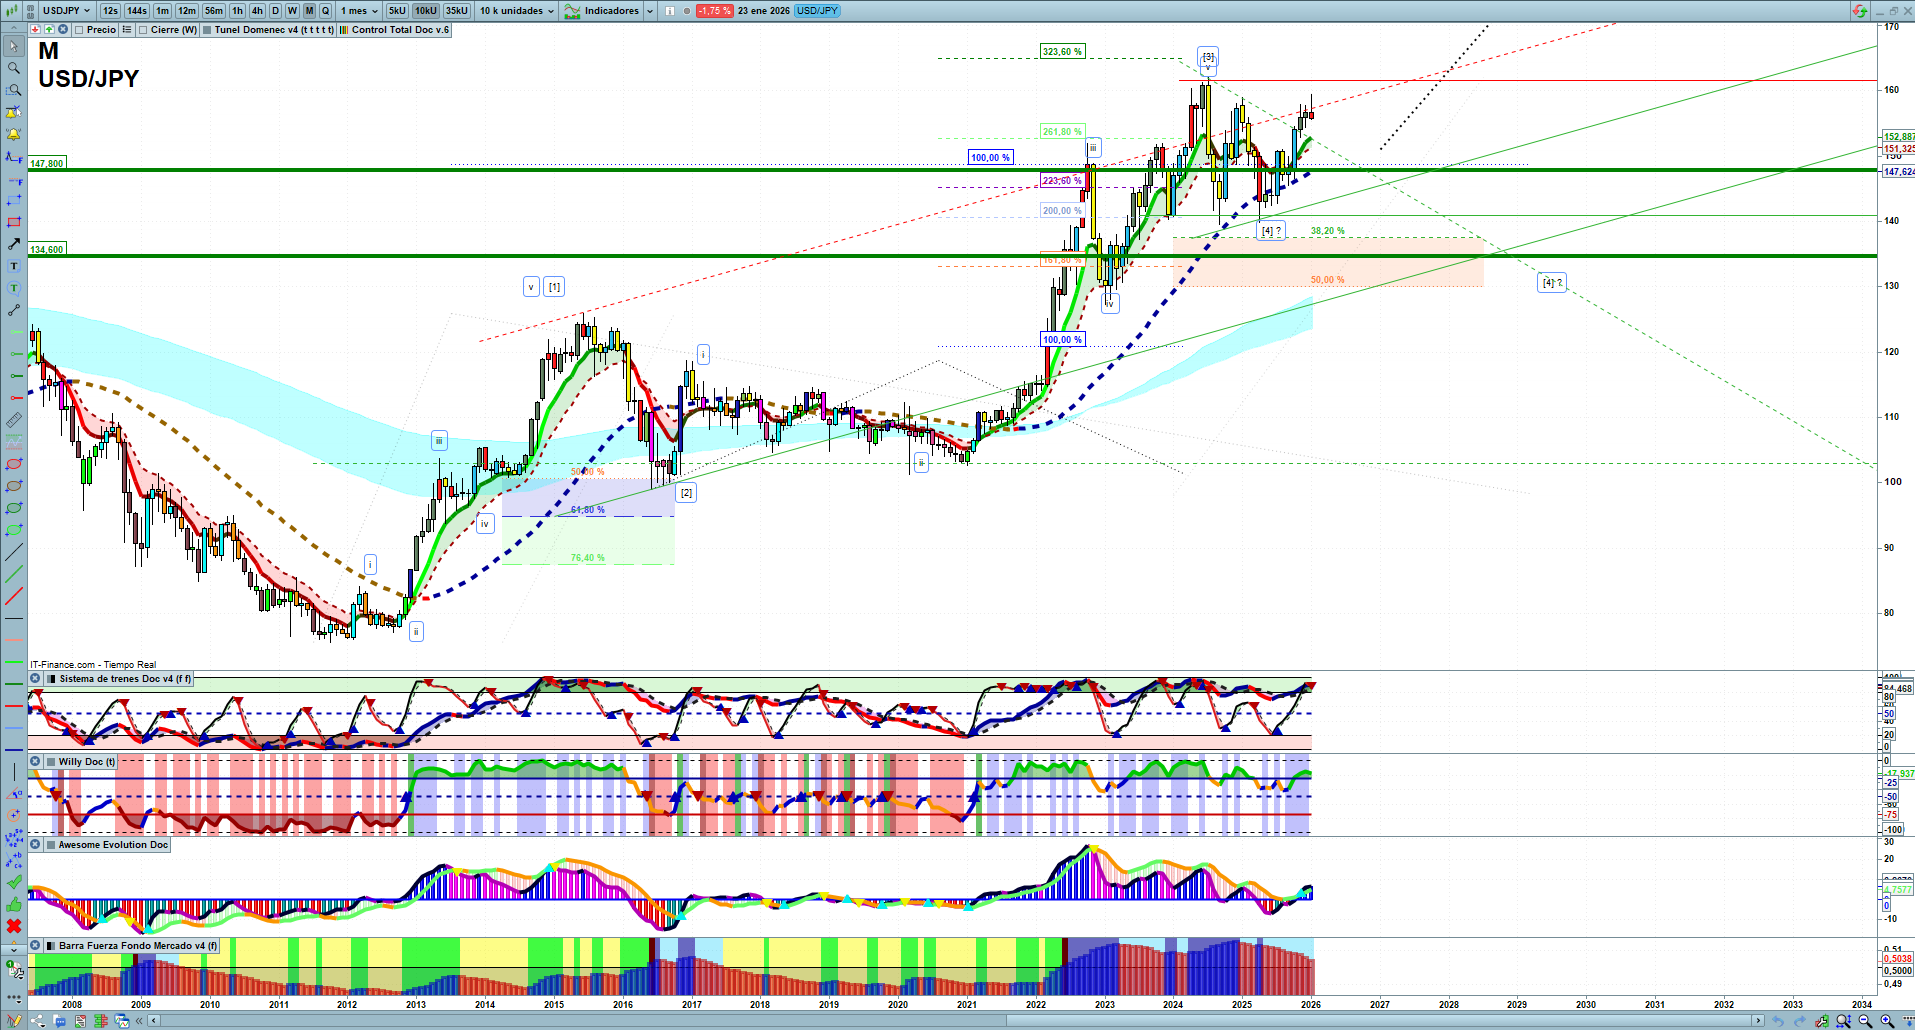Open the '1 mes' history dropdown

tap(359, 11)
